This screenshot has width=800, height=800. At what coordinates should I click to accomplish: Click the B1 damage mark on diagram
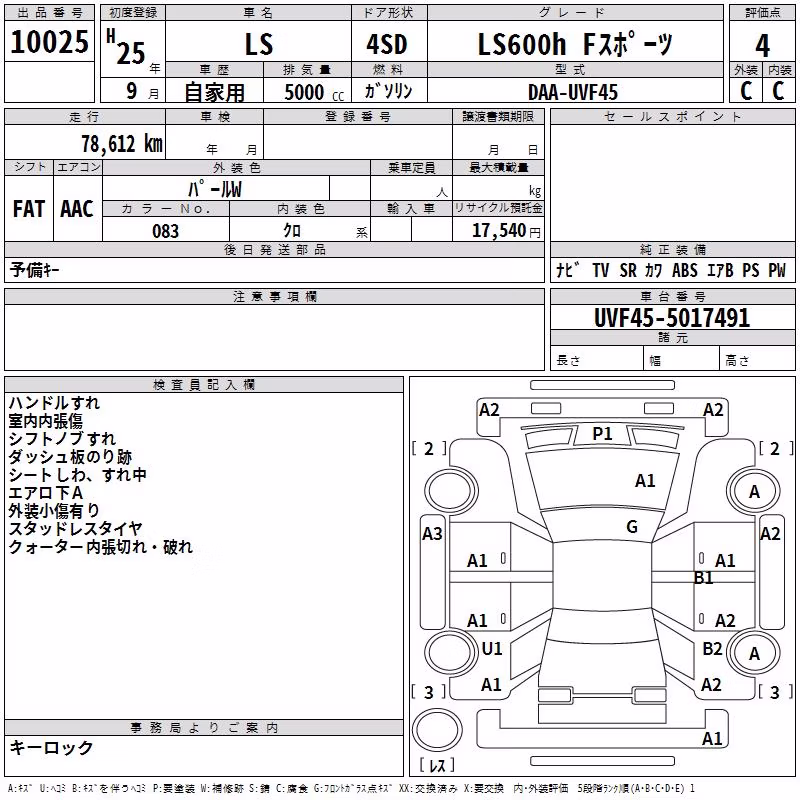click(x=704, y=578)
